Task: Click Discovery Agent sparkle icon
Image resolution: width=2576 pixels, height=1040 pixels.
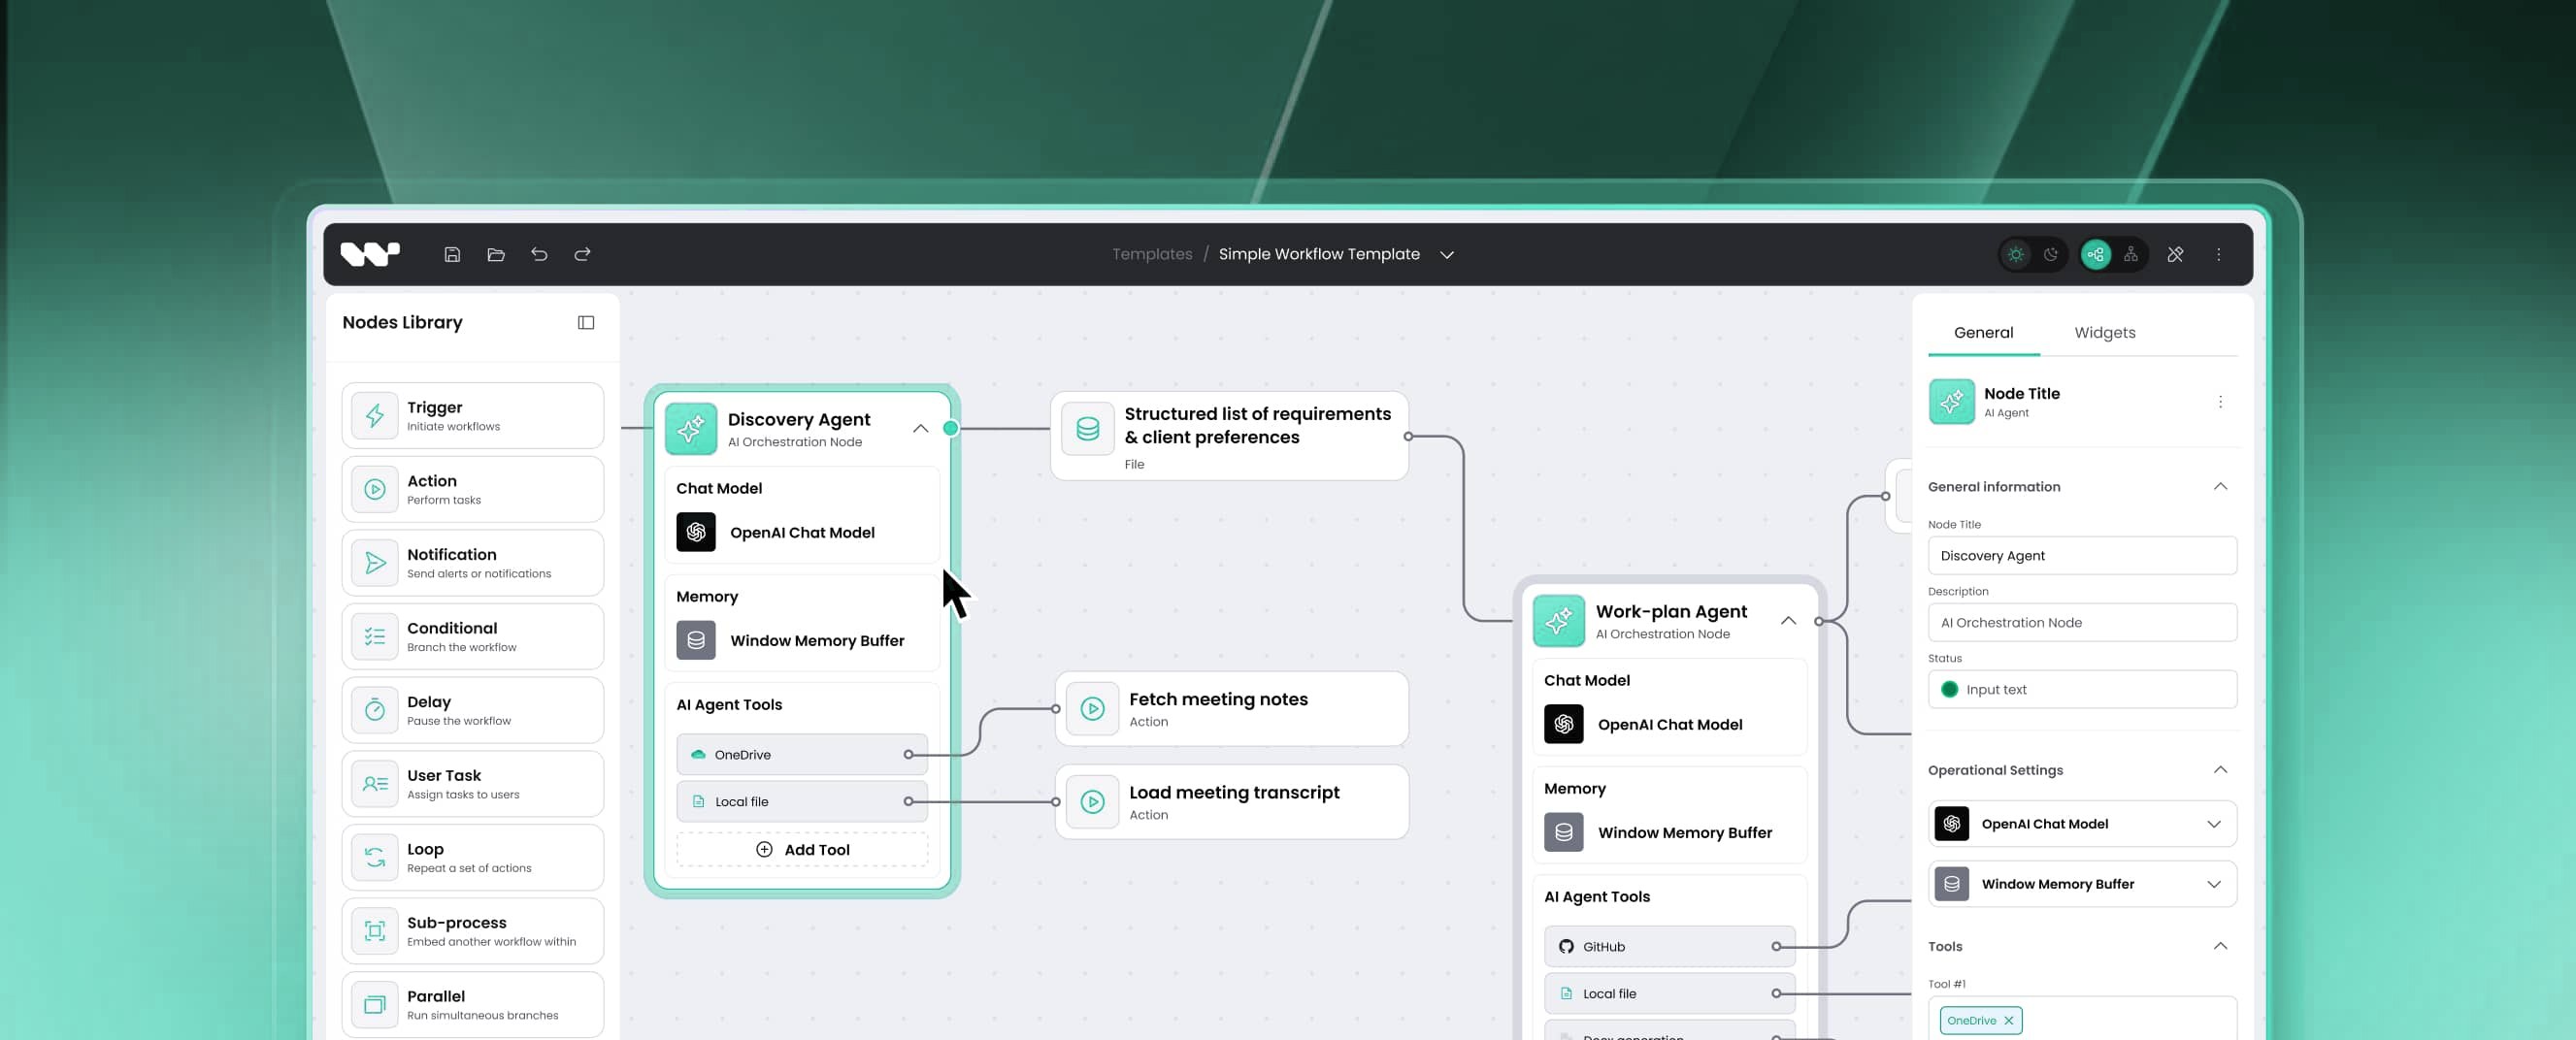Action: coord(691,429)
